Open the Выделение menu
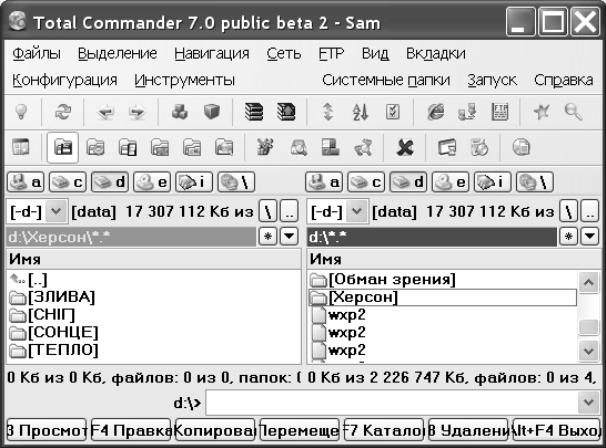The image size is (606, 448). [117, 53]
